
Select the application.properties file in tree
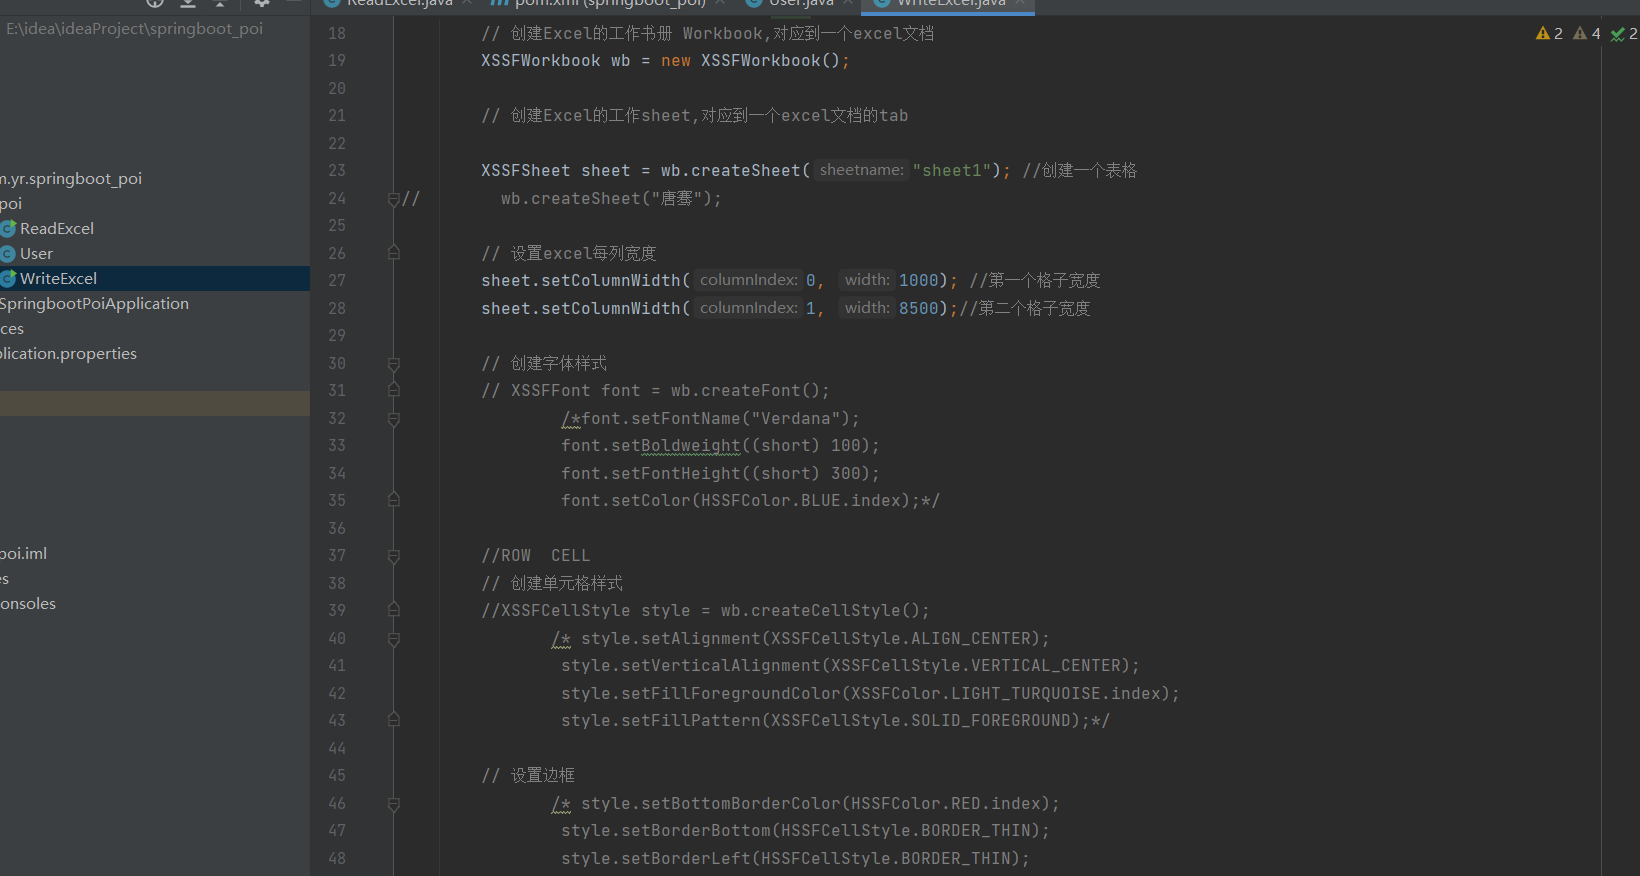click(68, 353)
